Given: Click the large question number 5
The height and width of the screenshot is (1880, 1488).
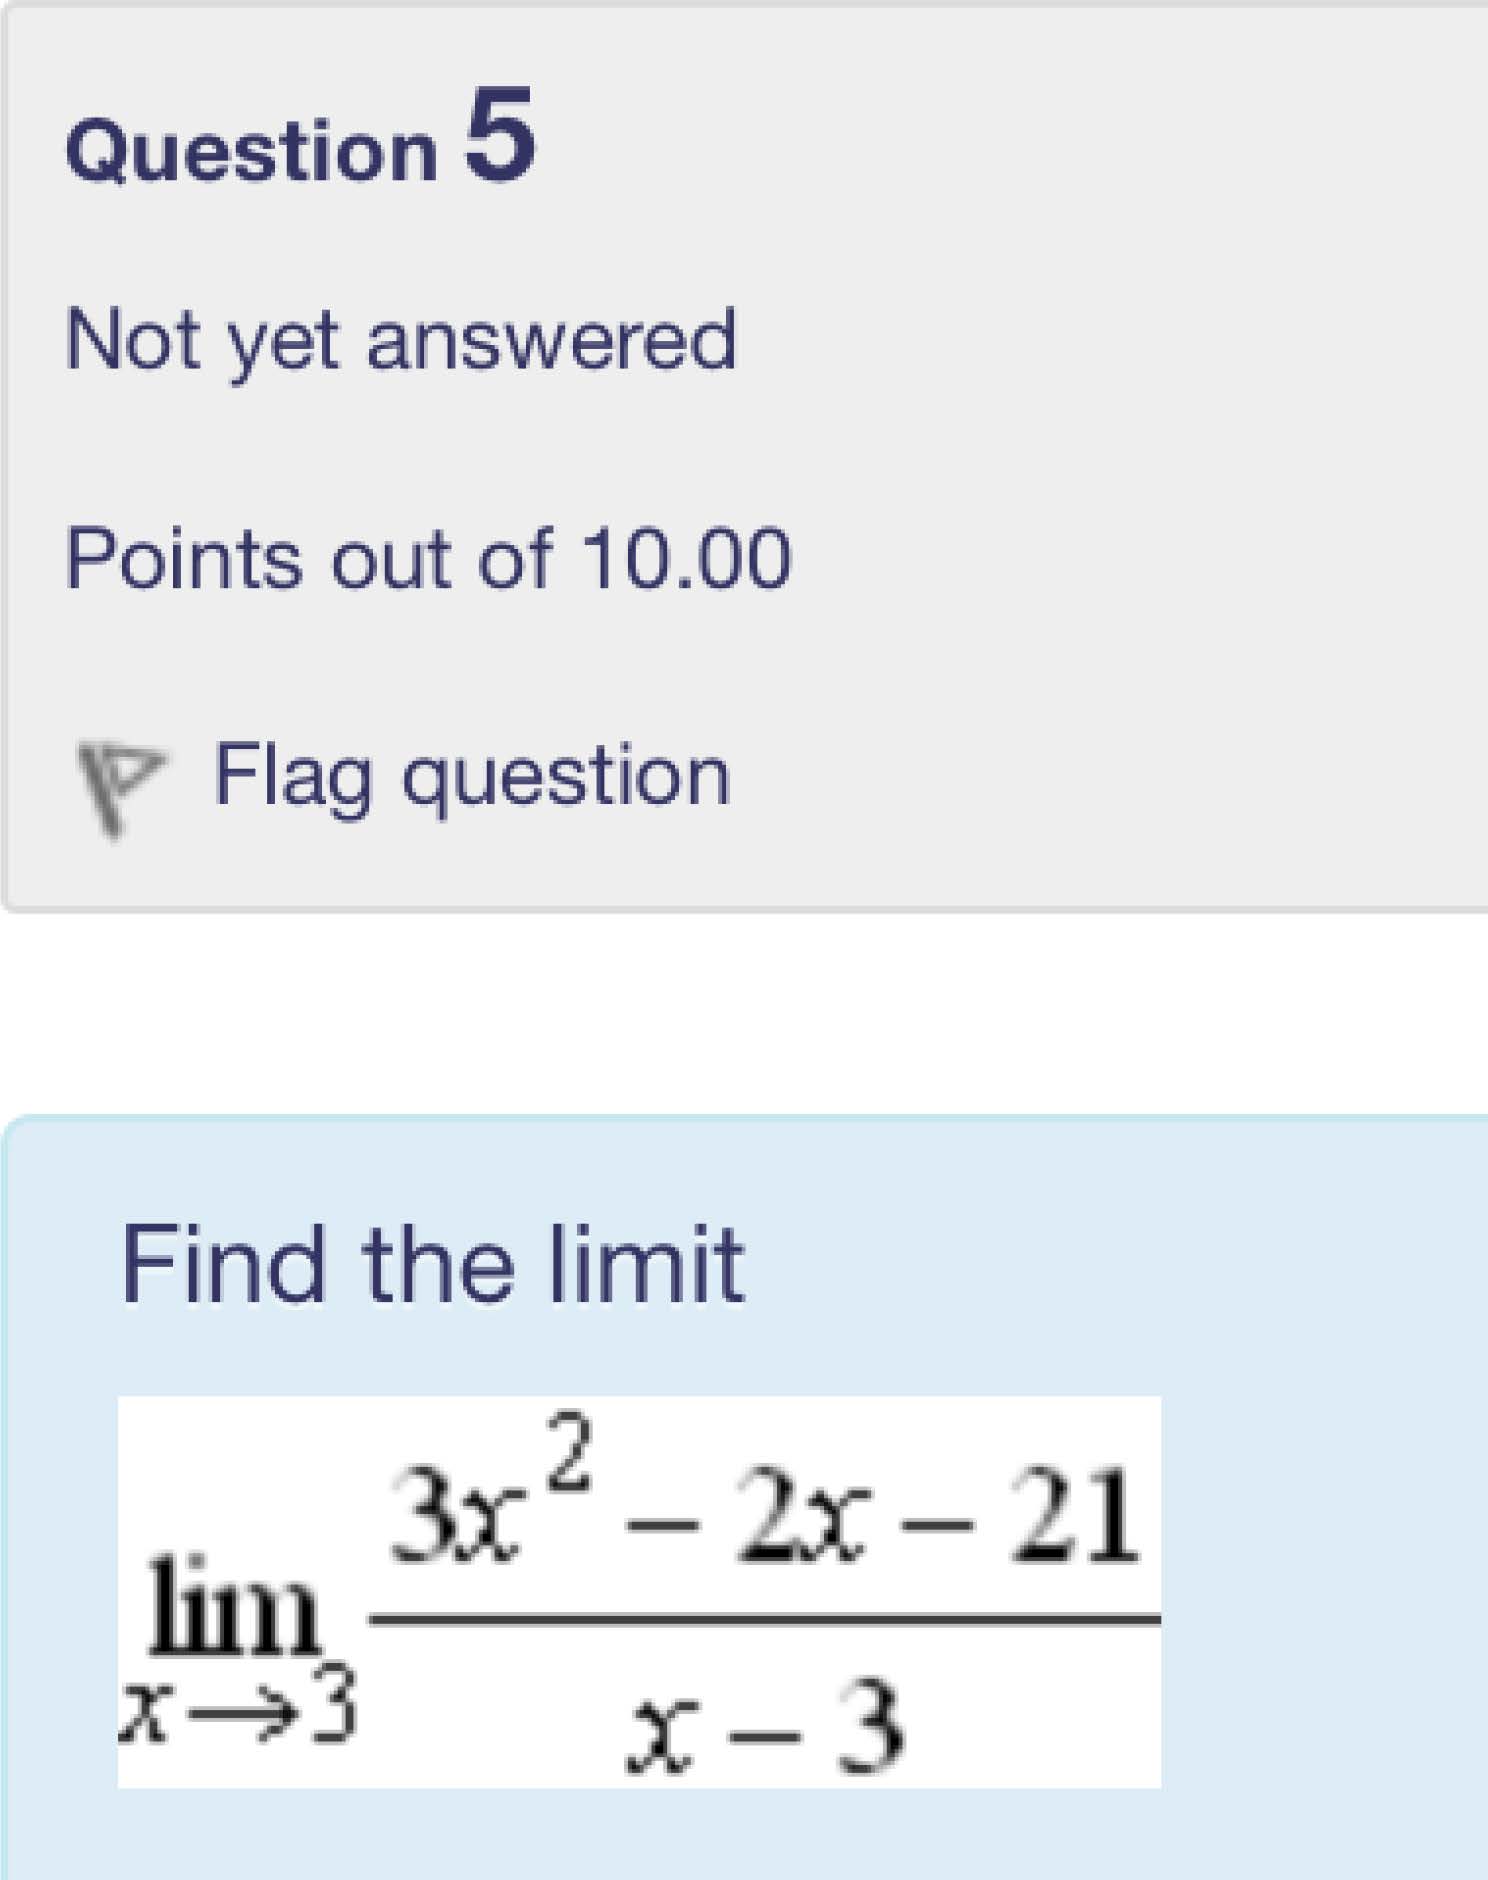Looking at the screenshot, I should click(500, 136).
